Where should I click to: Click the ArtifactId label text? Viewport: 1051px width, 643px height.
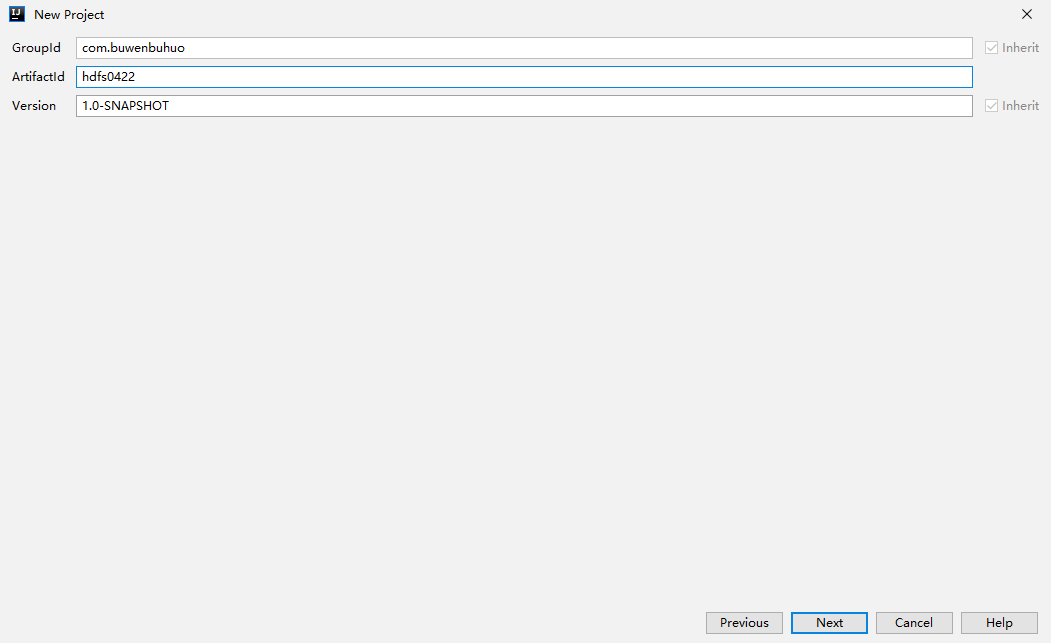38,76
